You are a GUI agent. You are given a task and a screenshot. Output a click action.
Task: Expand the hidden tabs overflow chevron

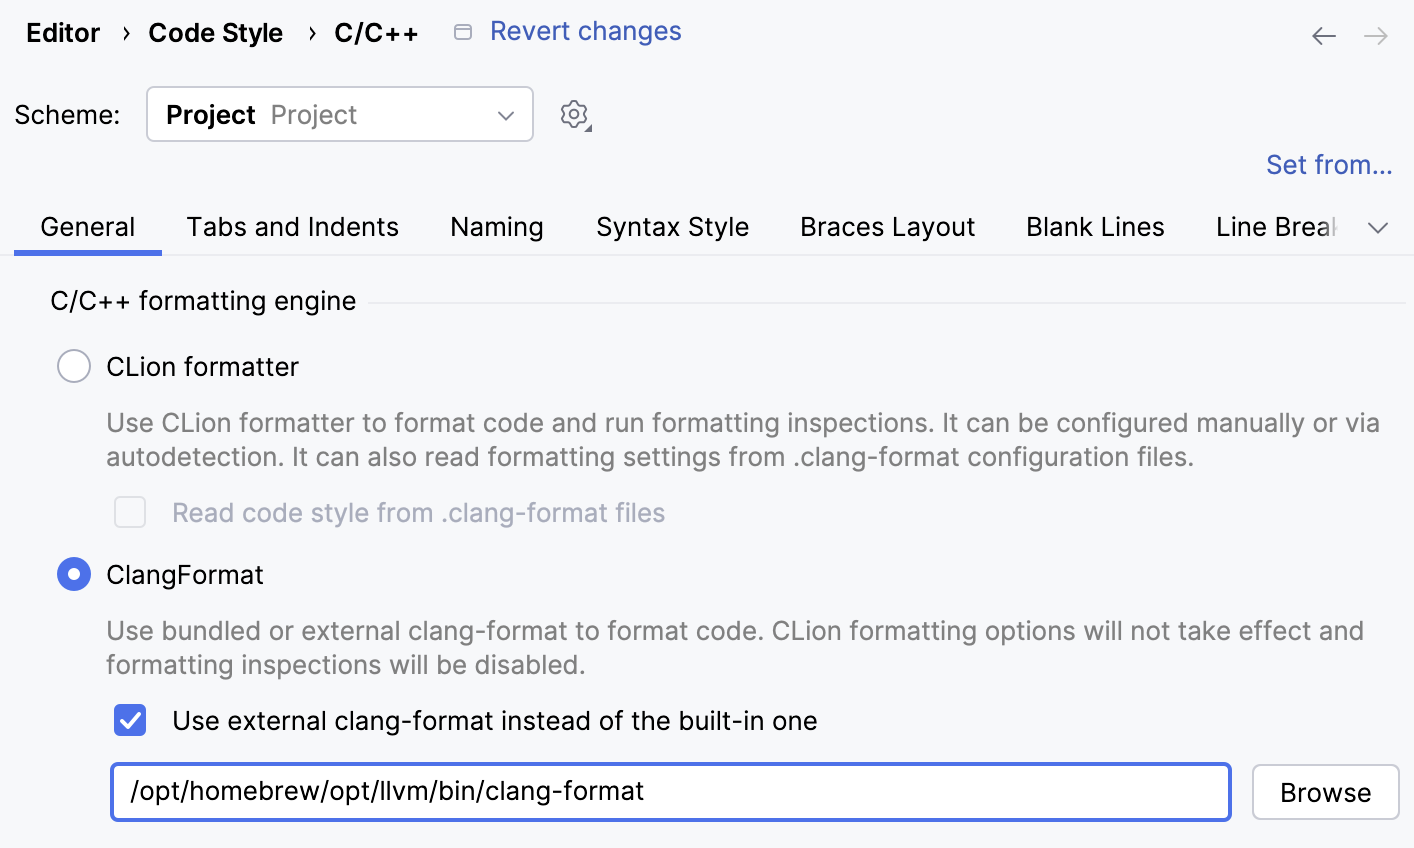coord(1378,227)
